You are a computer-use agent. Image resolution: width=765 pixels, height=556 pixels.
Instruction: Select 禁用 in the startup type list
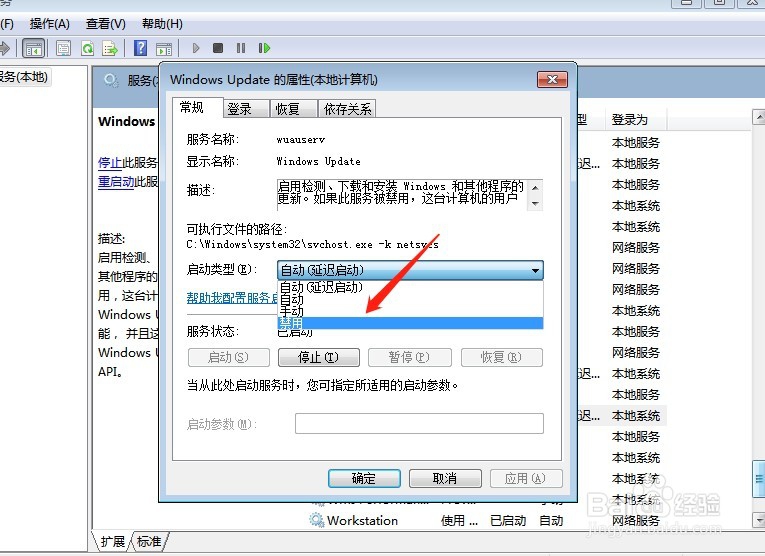coord(410,323)
